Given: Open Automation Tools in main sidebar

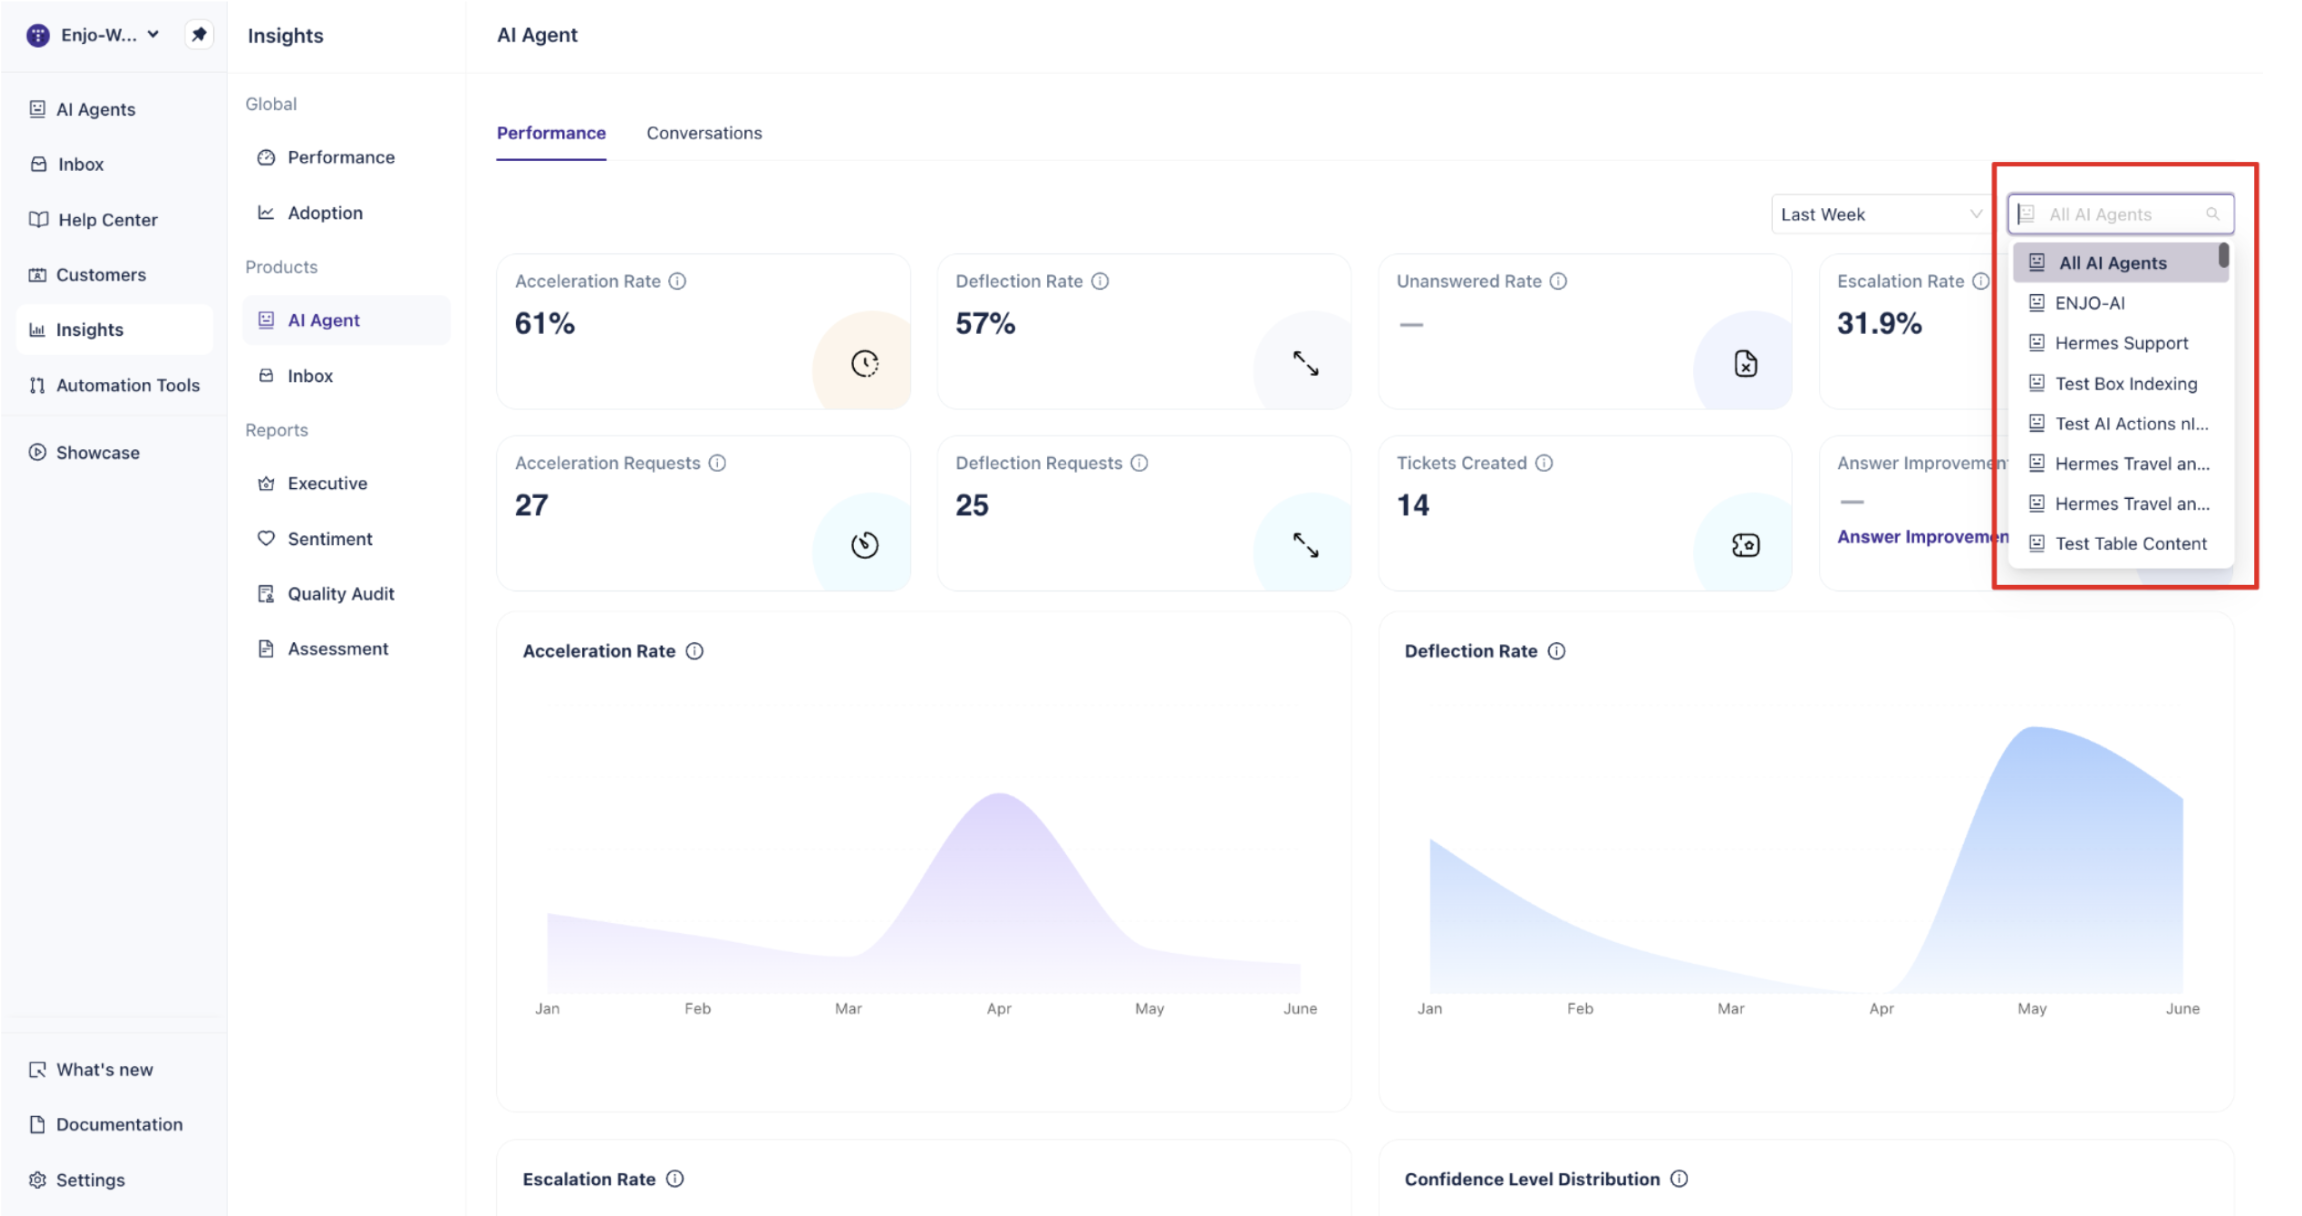Looking at the screenshot, I should 114,385.
